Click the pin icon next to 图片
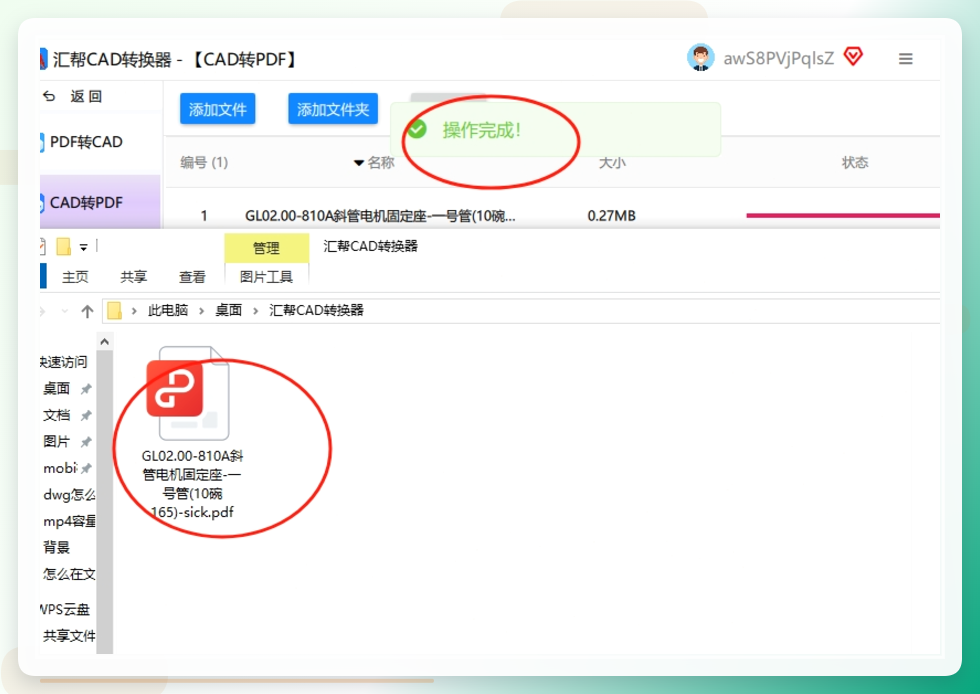 click(86, 442)
